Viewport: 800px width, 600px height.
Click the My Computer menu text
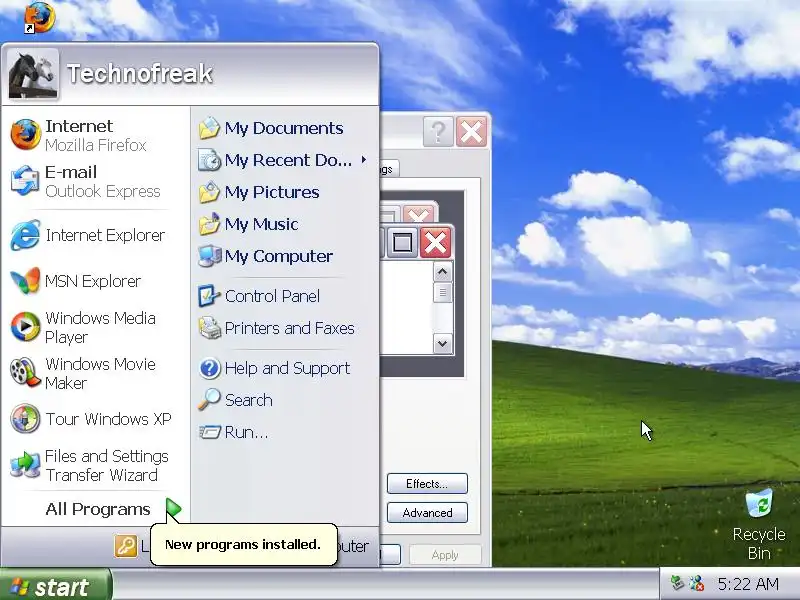coord(279,256)
